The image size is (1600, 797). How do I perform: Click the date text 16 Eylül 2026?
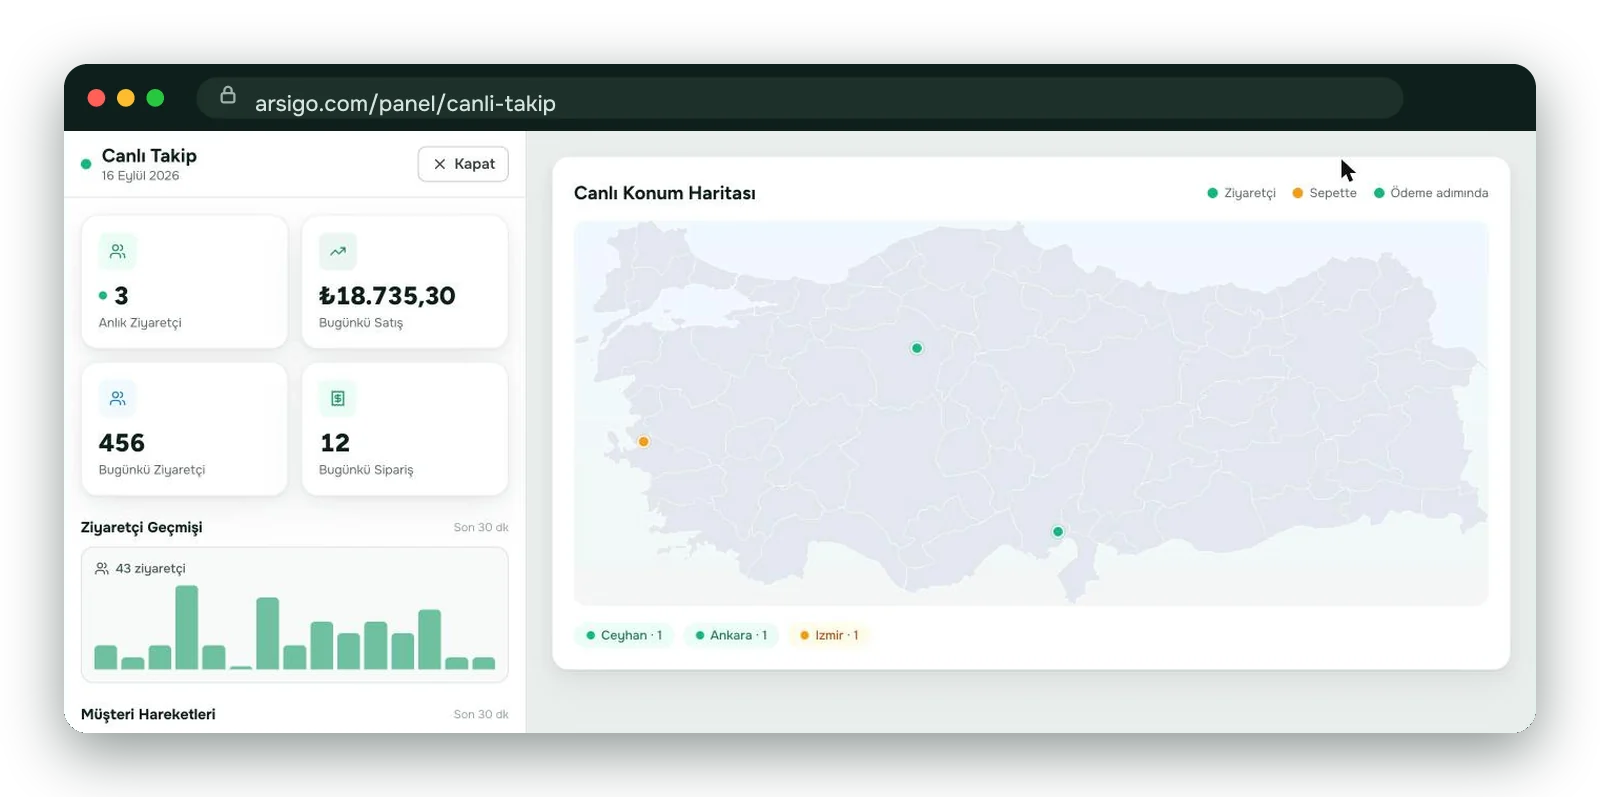click(140, 176)
